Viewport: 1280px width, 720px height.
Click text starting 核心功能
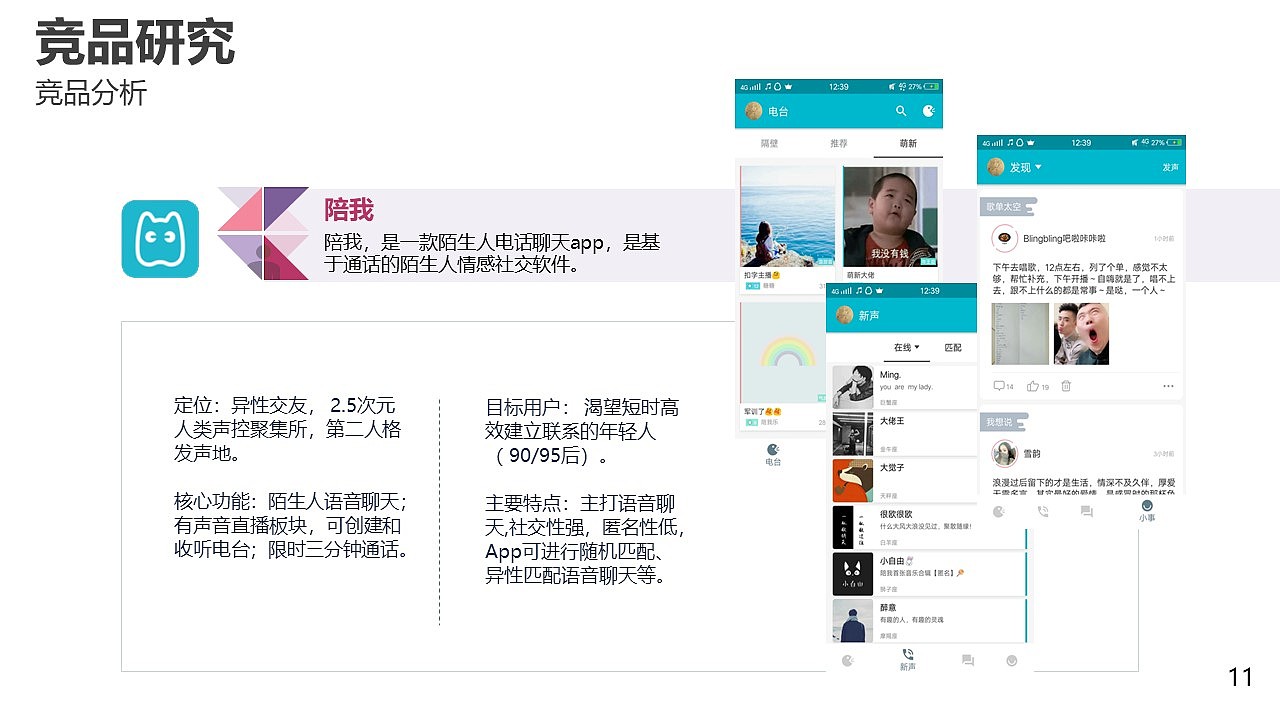(x=292, y=526)
